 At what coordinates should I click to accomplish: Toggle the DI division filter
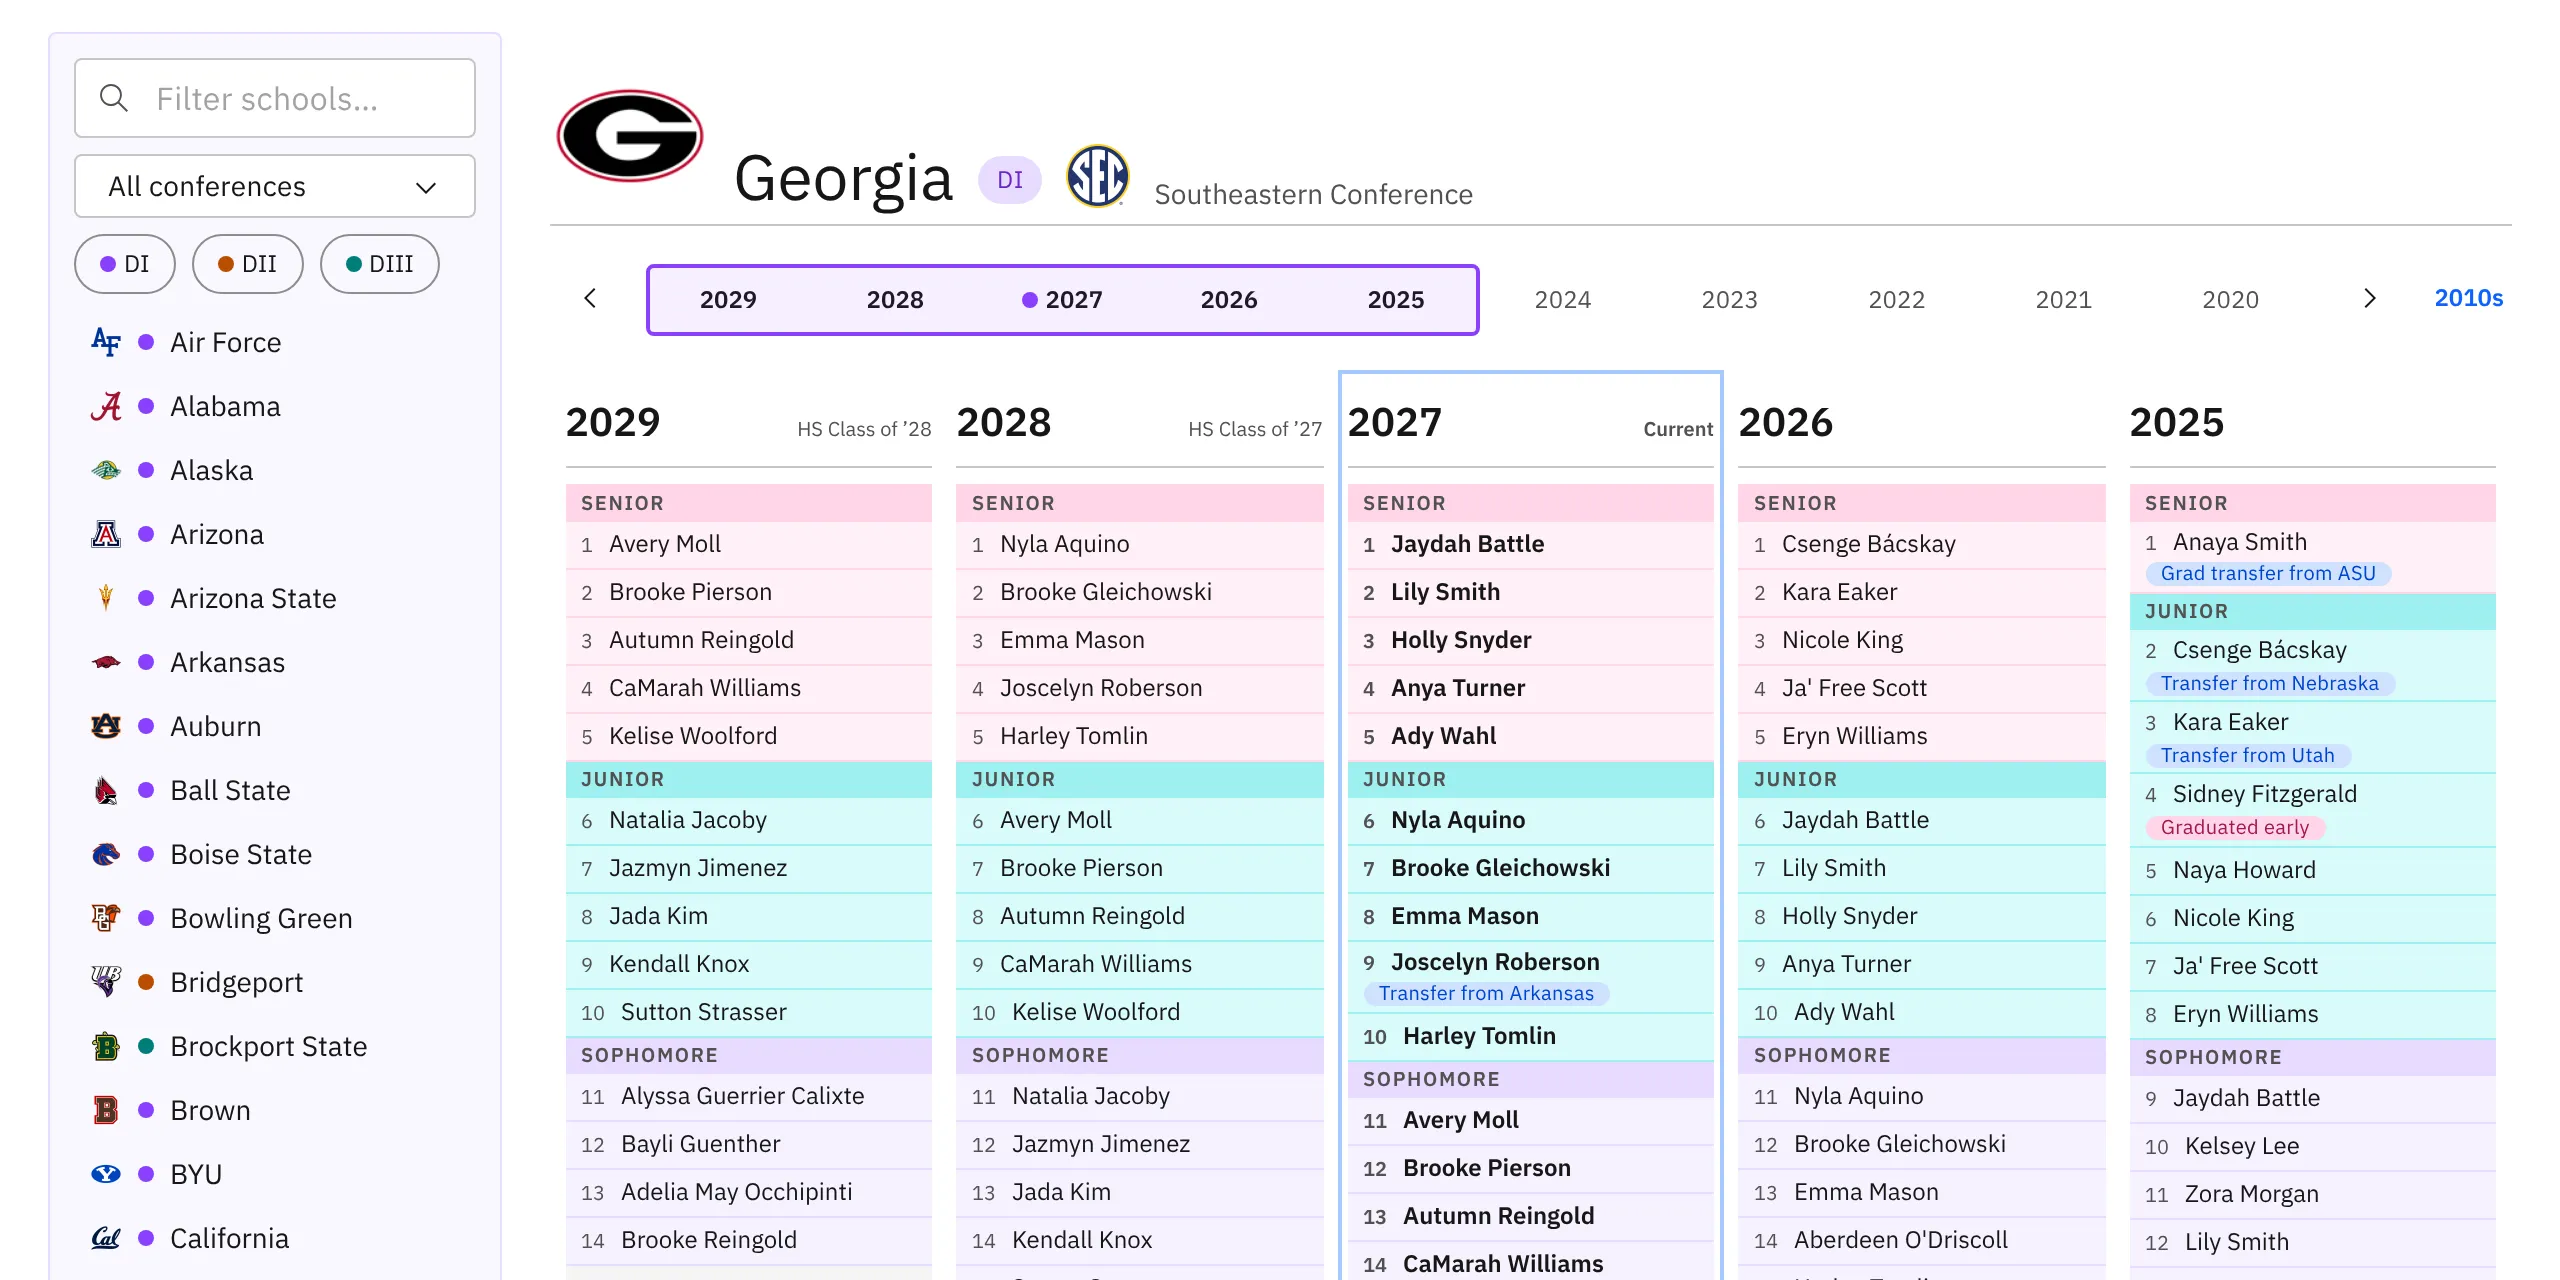tap(125, 264)
